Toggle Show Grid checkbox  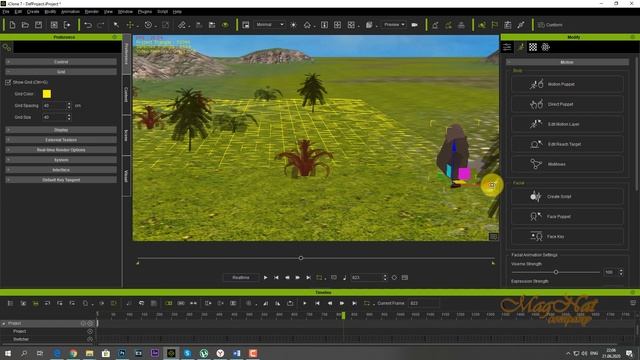click(8, 82)
